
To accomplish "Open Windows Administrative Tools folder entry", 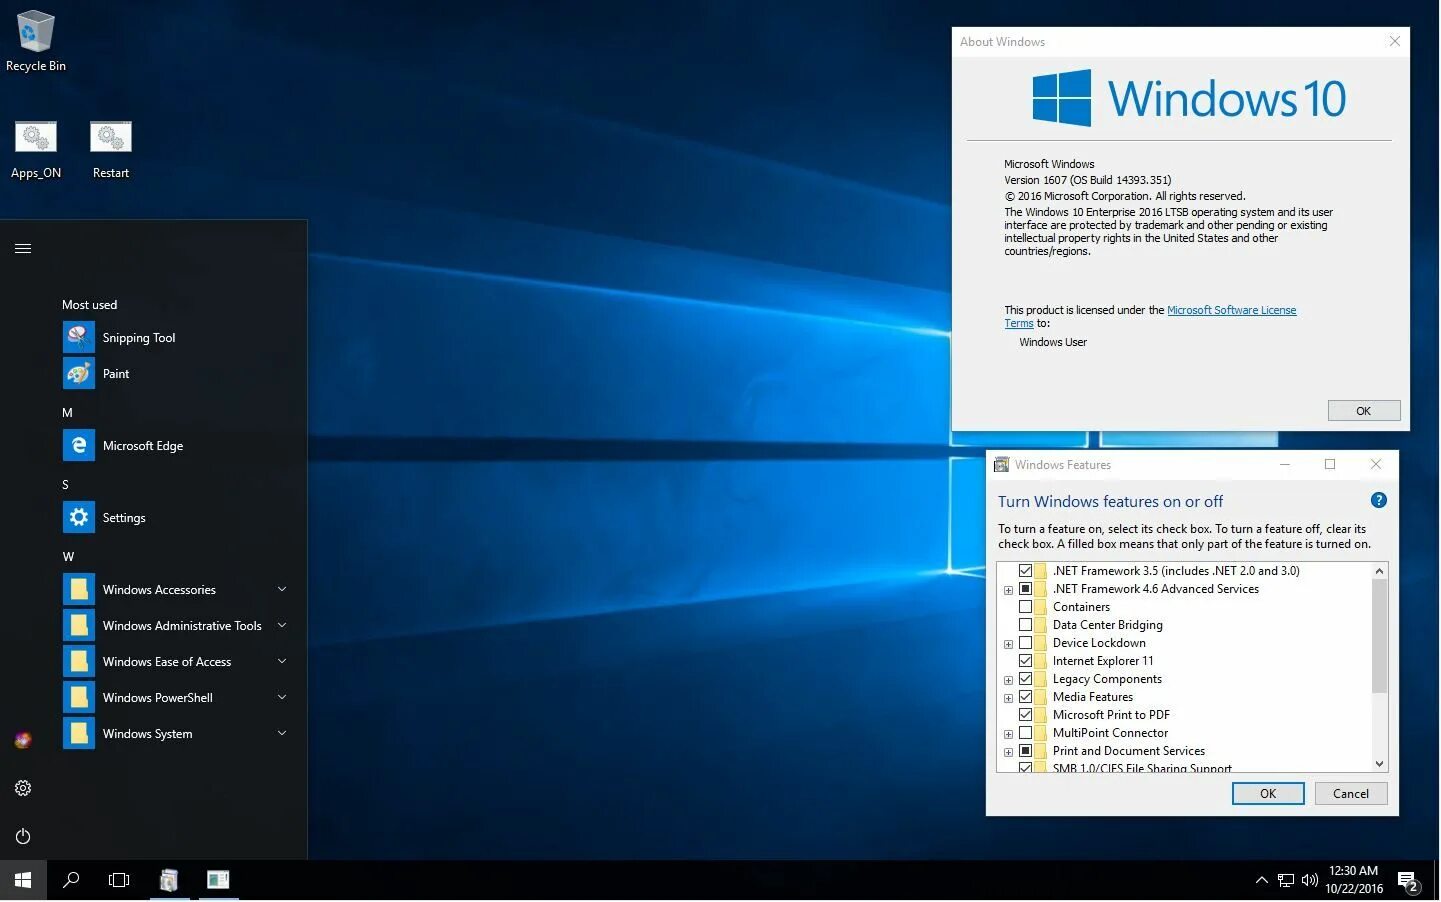I will [175, 626].
